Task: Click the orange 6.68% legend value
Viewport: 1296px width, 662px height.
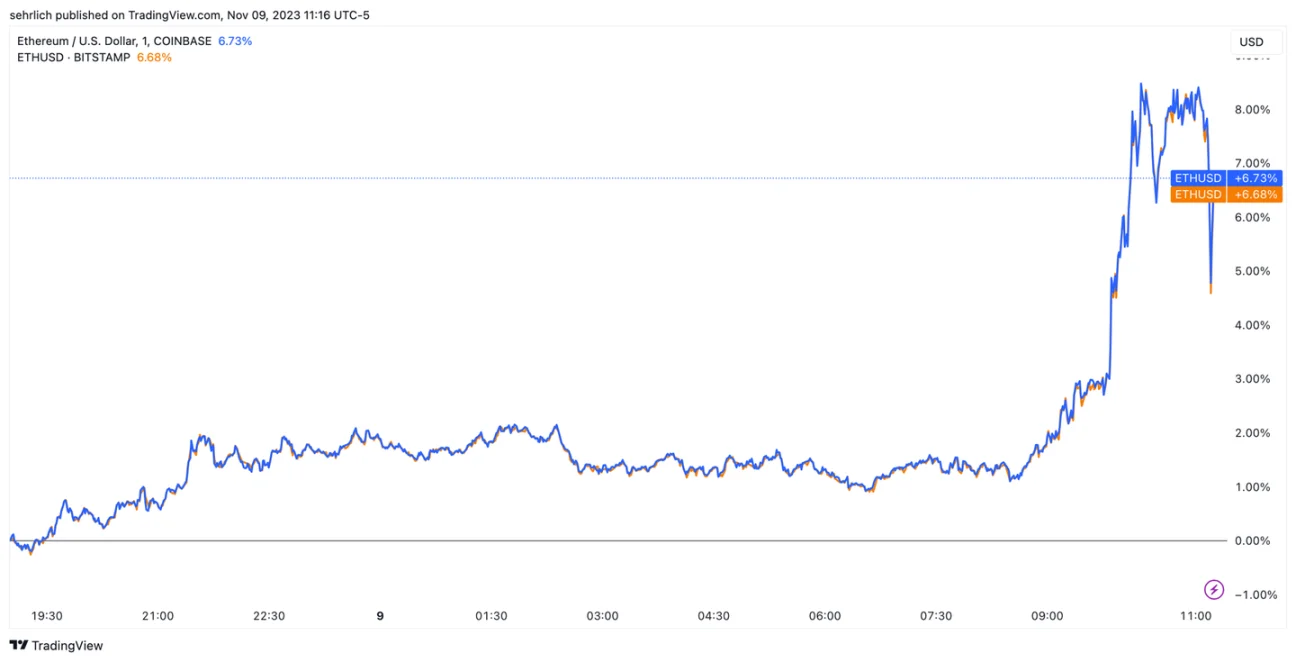Action: (x=154, y=57)
